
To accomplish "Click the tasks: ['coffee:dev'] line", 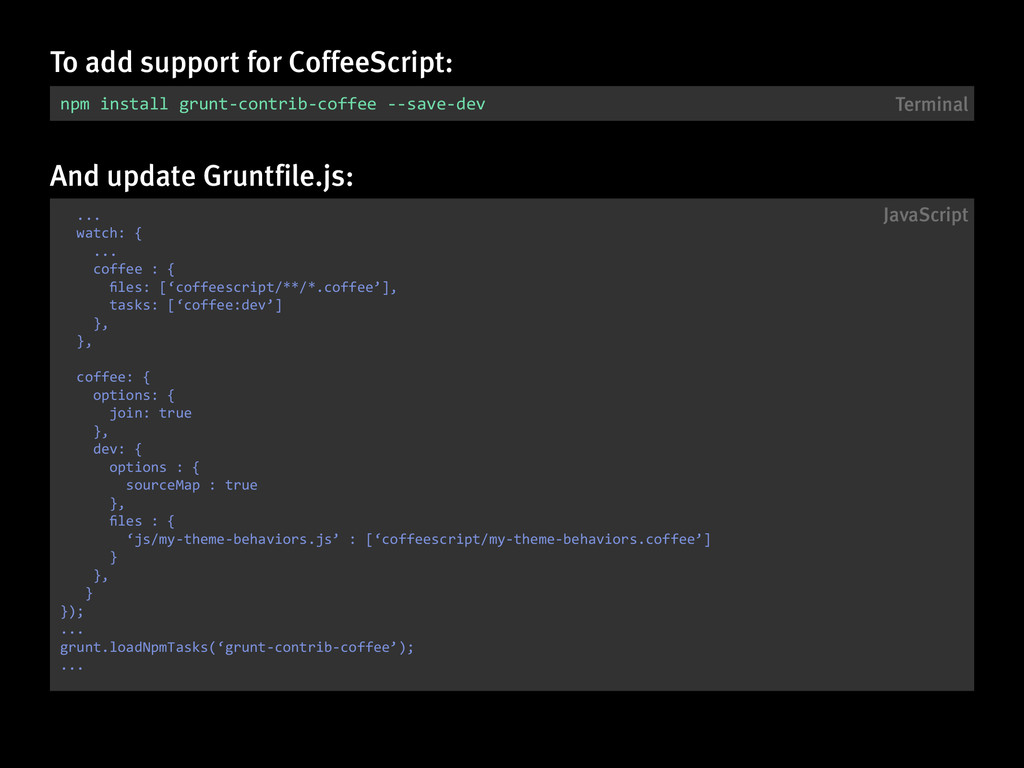I will pyautogui.click(x=195, y=305).
